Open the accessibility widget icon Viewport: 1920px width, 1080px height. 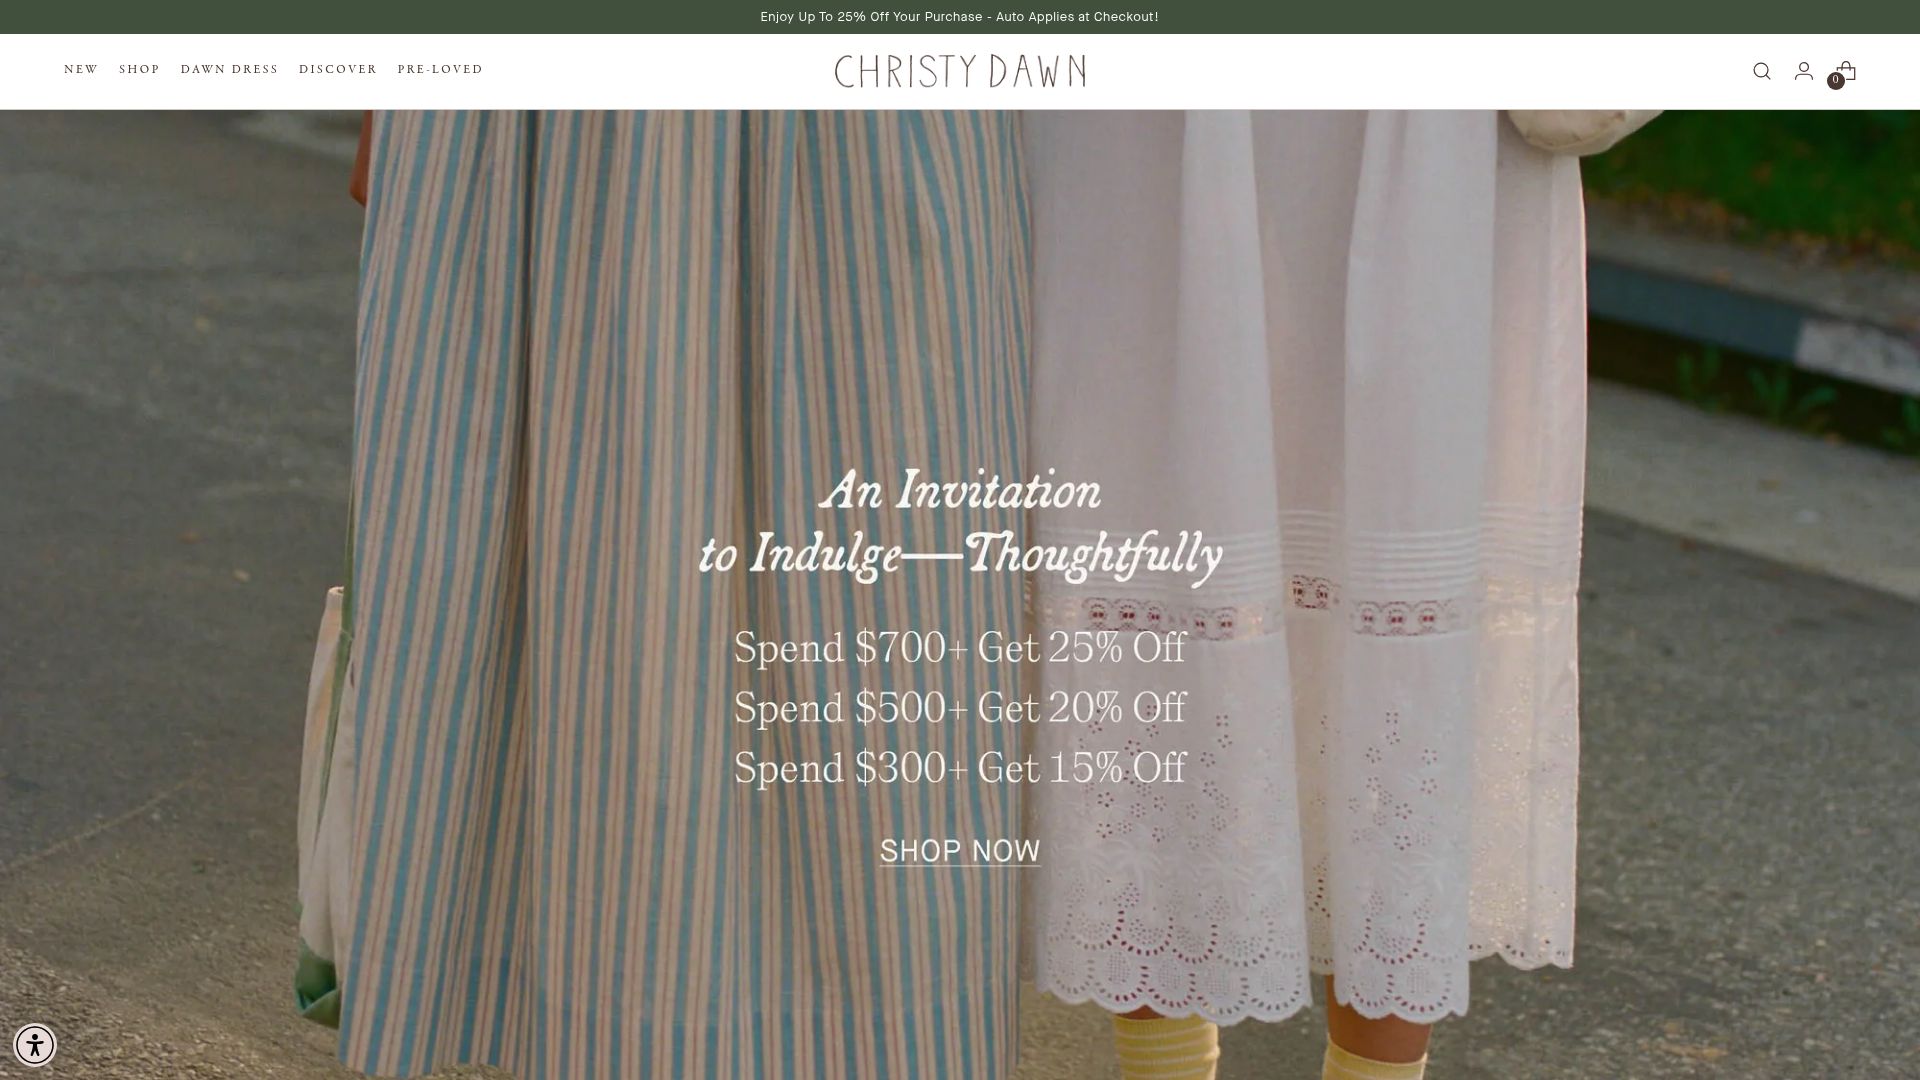point(36,1044)
